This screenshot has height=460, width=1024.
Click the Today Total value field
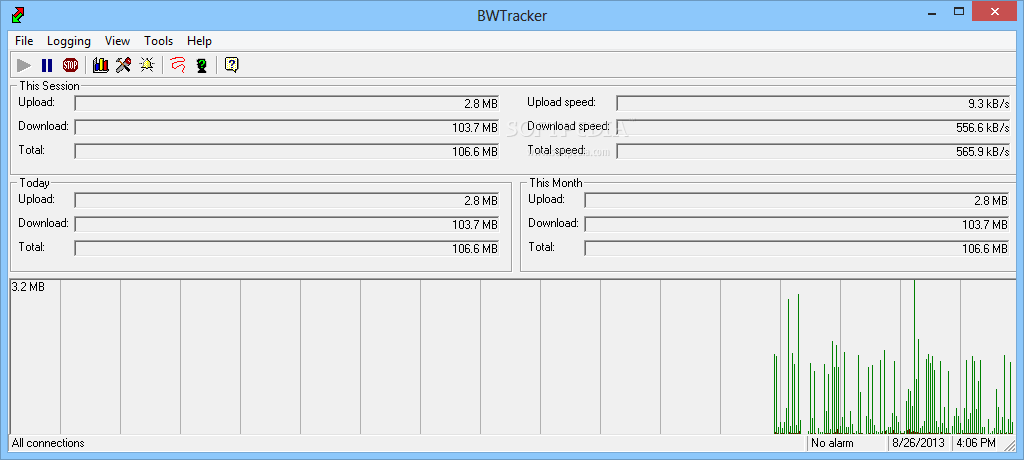pos(287,249)
